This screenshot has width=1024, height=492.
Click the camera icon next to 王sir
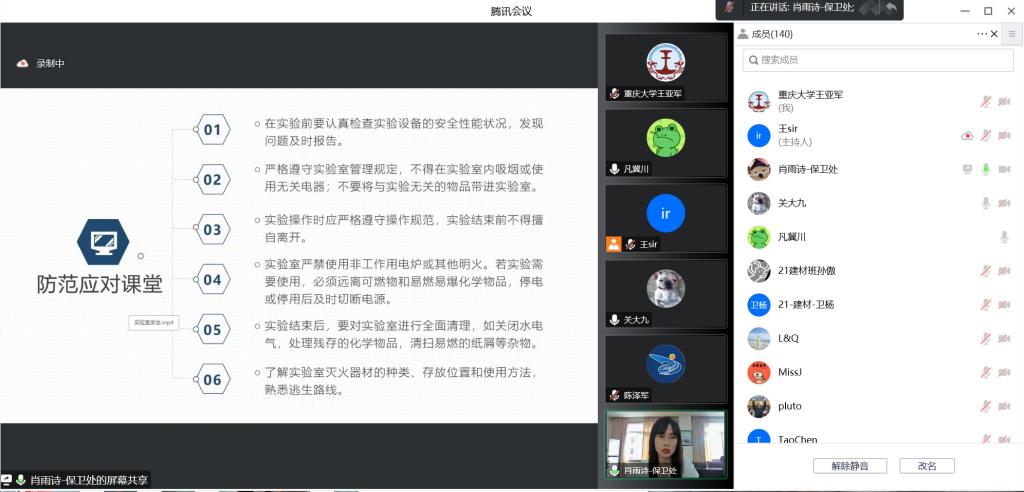click(1004, 135)
